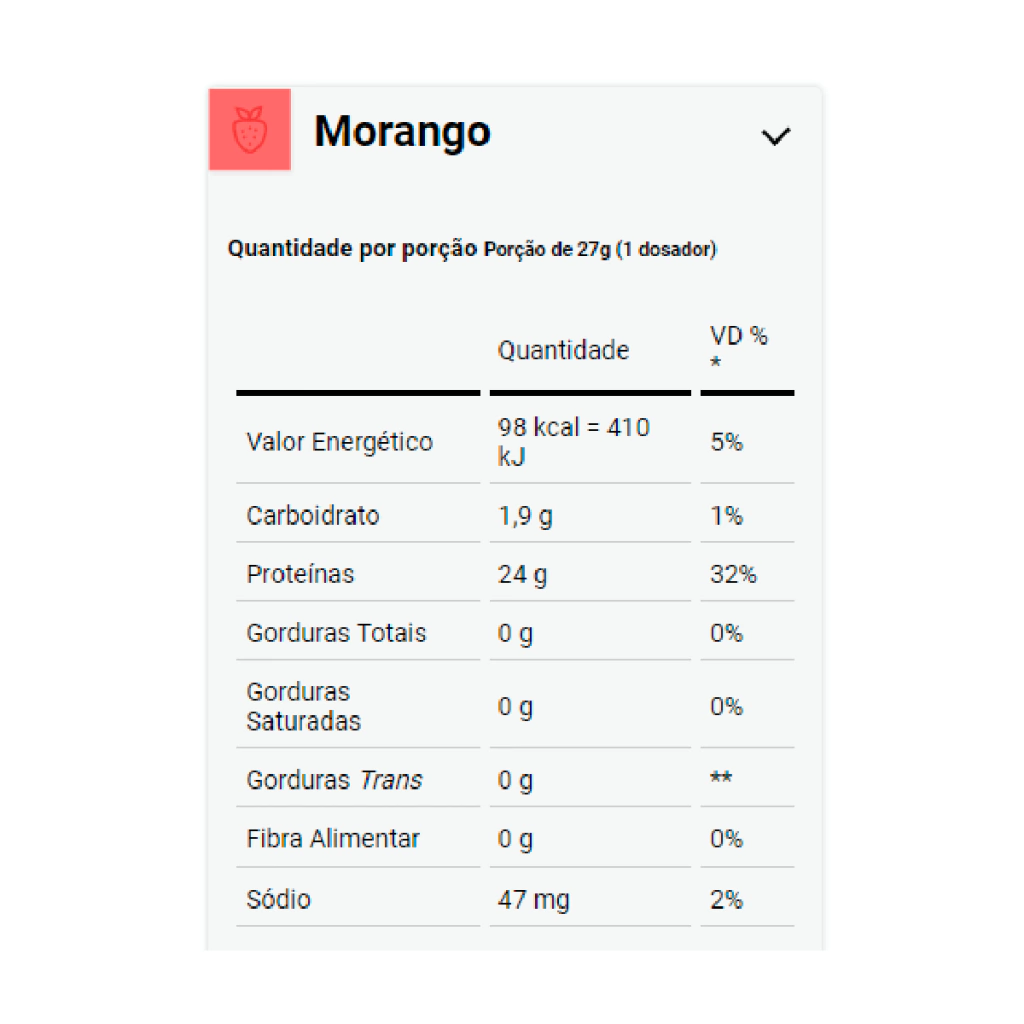
Task: Click the Quantidade column header
Action: [x=564, y=350]
